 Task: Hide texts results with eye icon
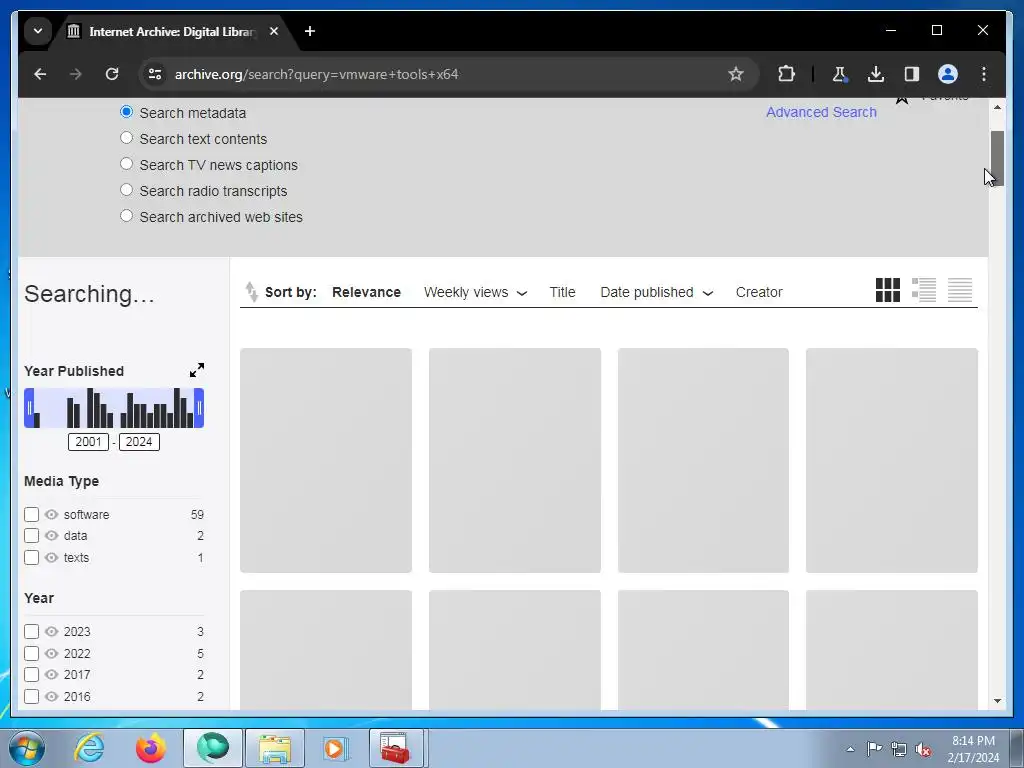coord(52,558)
